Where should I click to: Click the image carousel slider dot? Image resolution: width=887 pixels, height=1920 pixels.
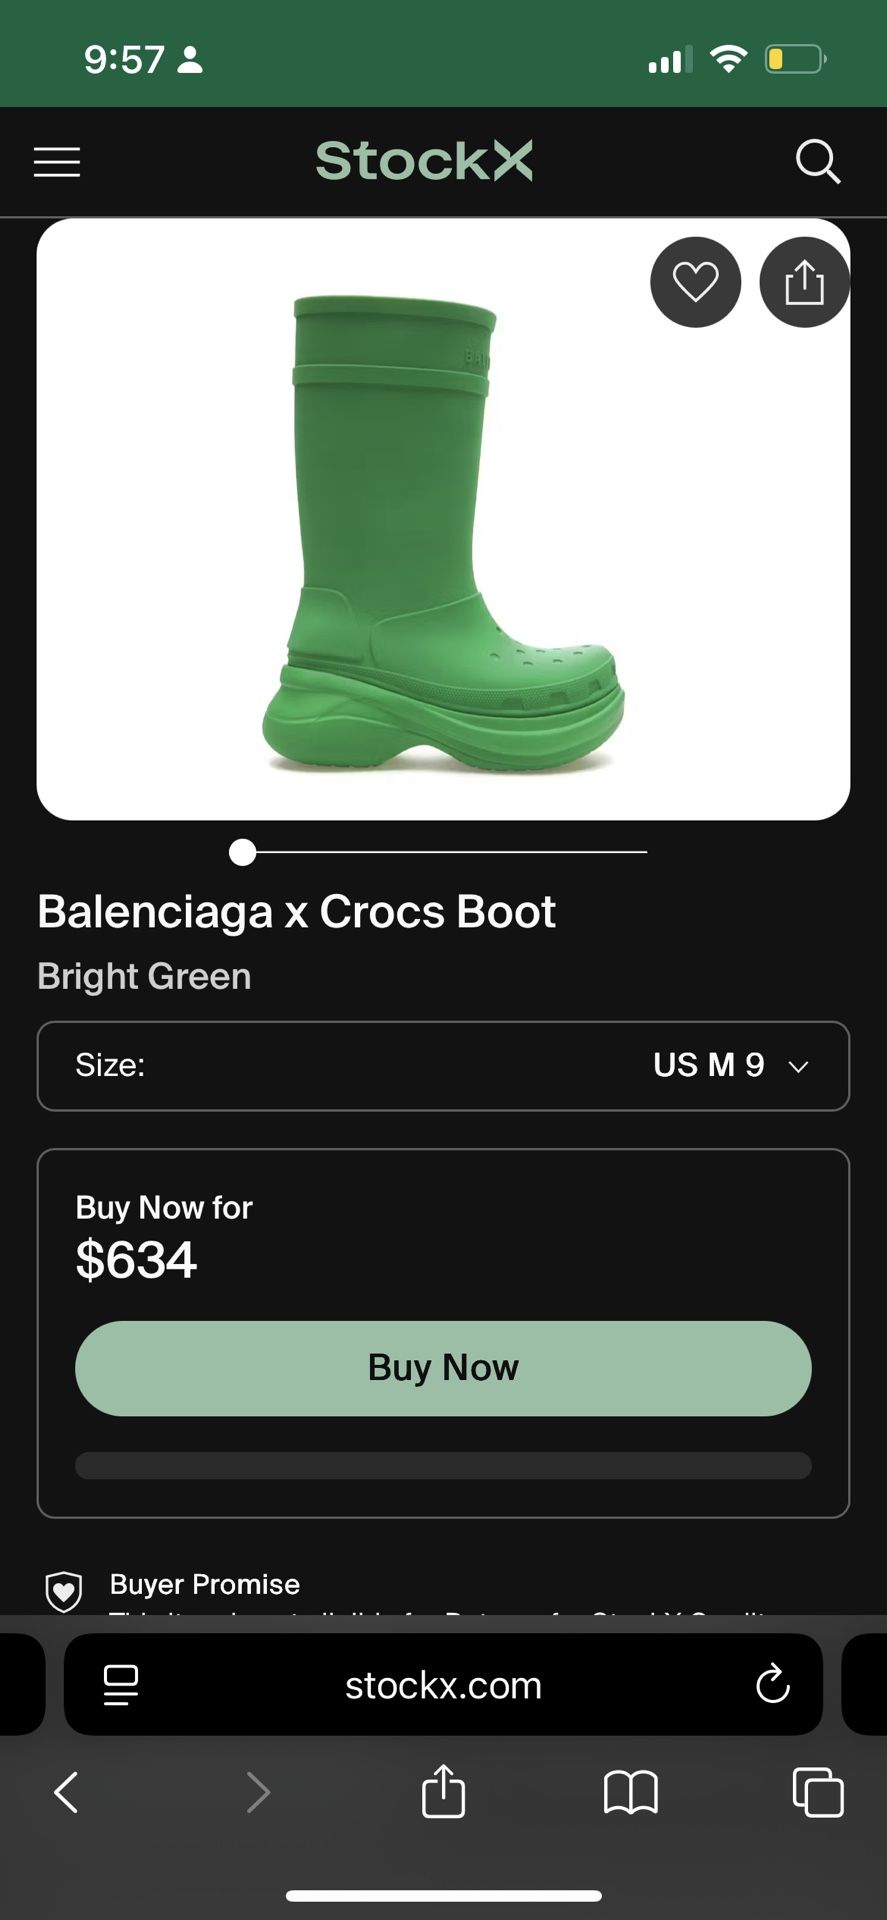pyautogui.click(x=242, y=852)
